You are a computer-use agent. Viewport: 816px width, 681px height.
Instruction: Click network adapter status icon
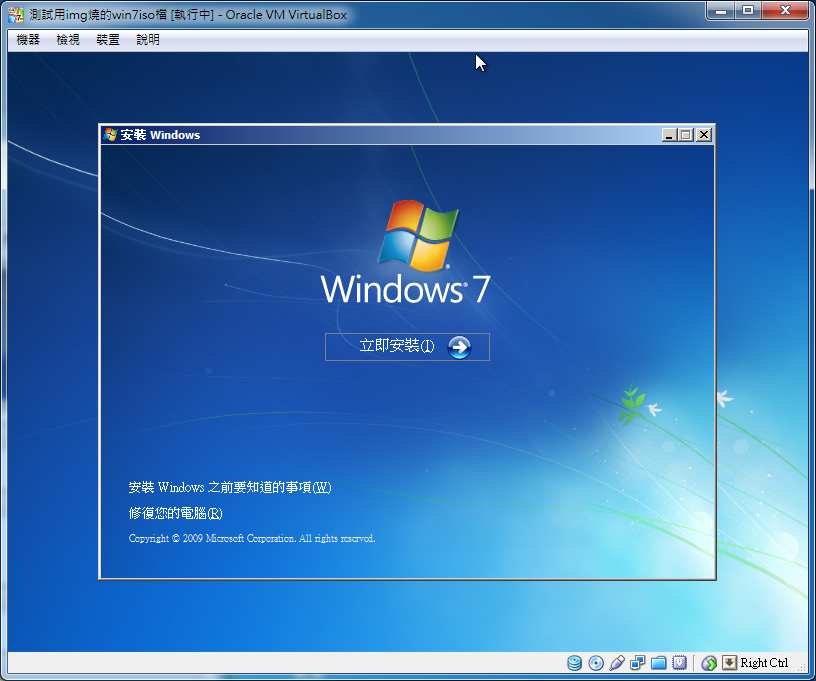(x=638, y=663)
